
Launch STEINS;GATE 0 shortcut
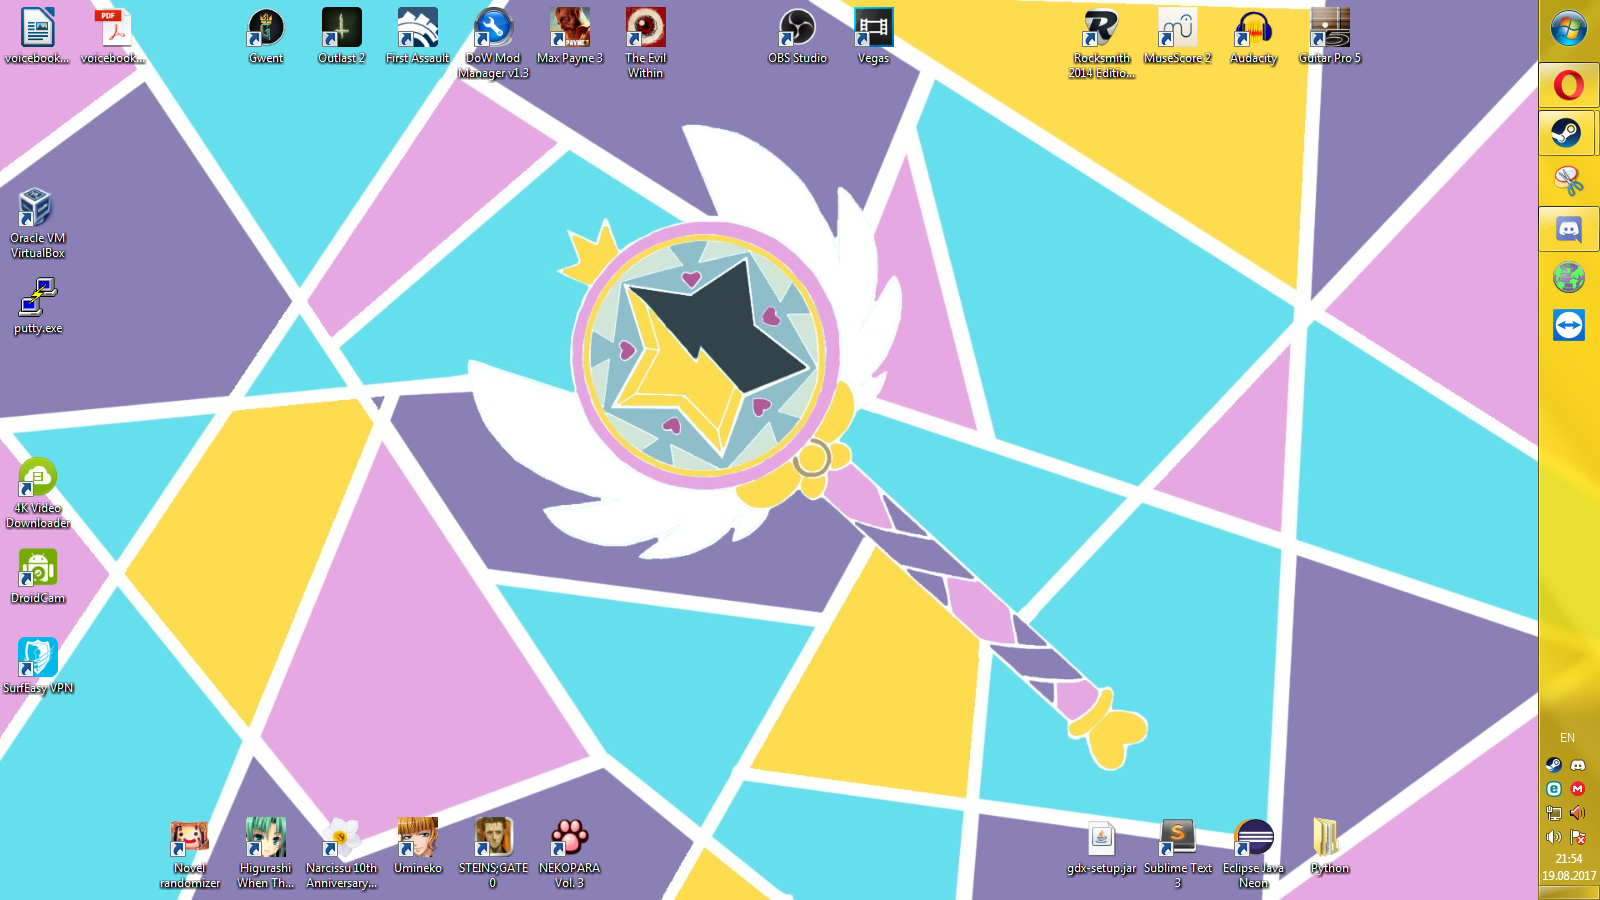tap(494, 853)
